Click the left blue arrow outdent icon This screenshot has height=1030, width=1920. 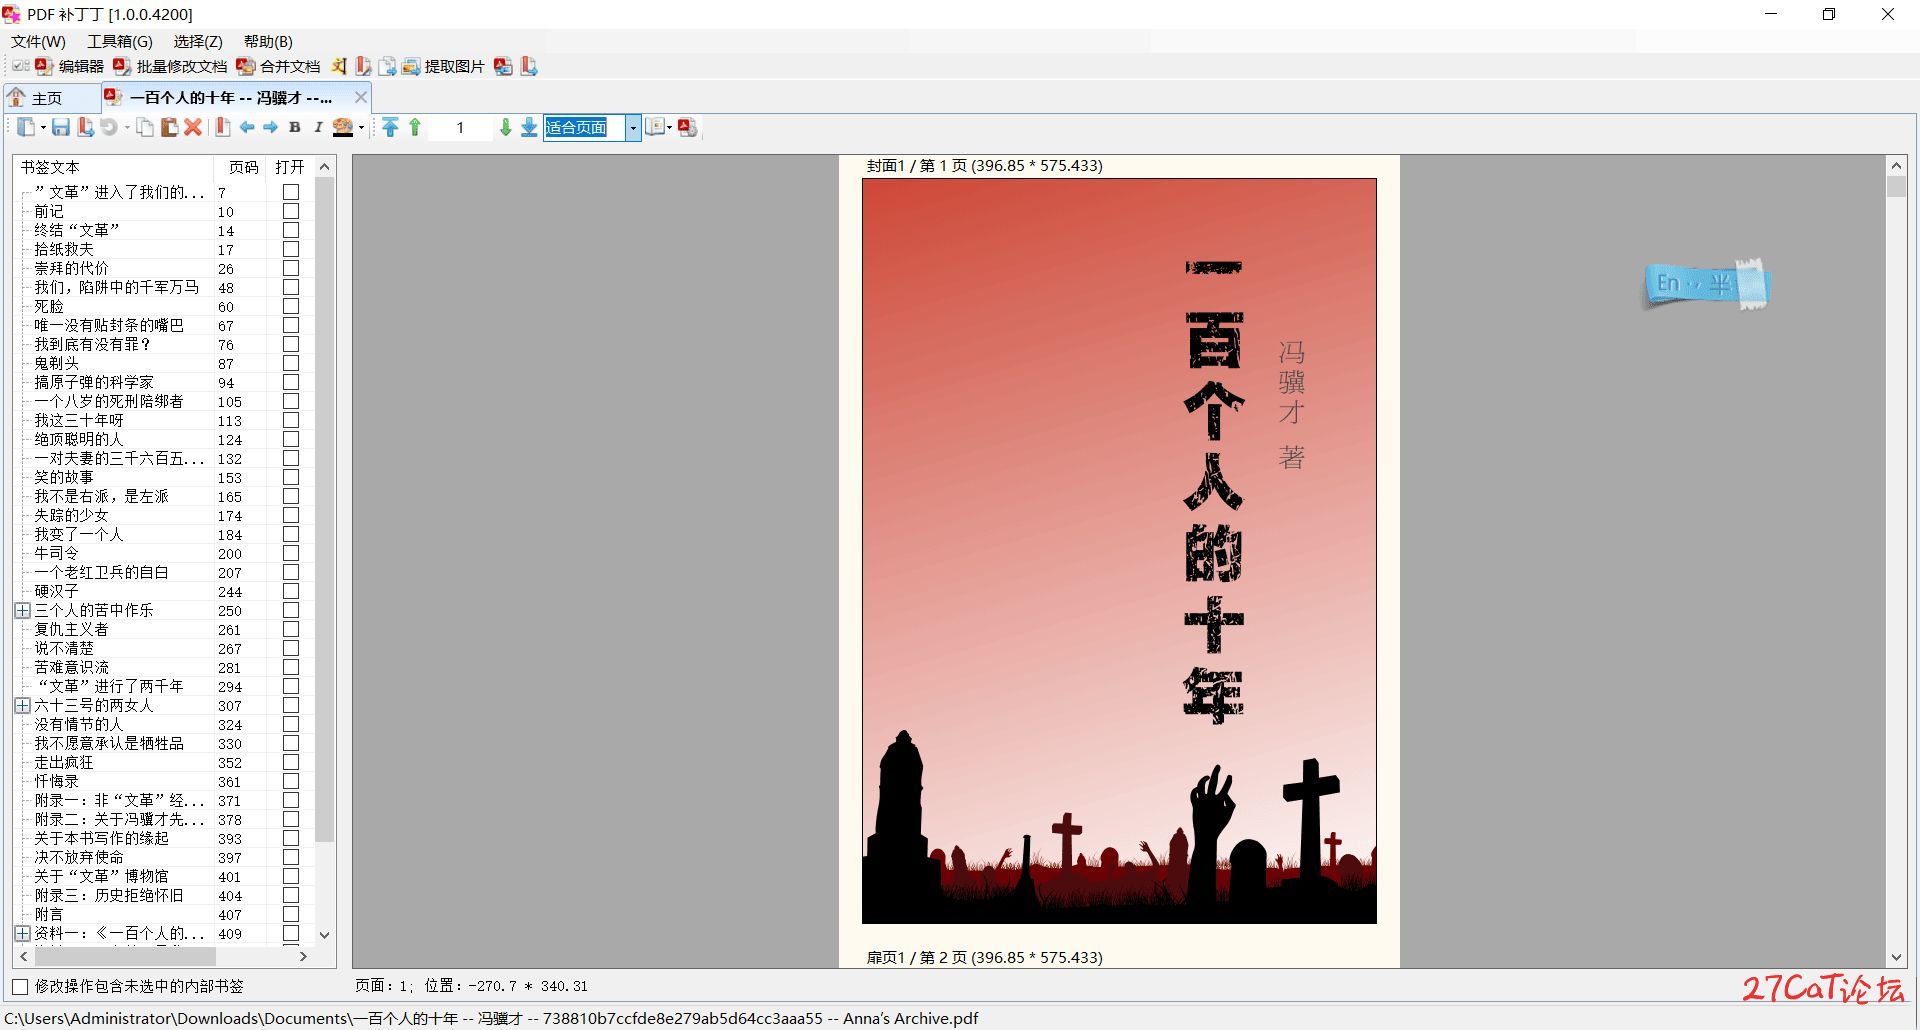point(247,127)
